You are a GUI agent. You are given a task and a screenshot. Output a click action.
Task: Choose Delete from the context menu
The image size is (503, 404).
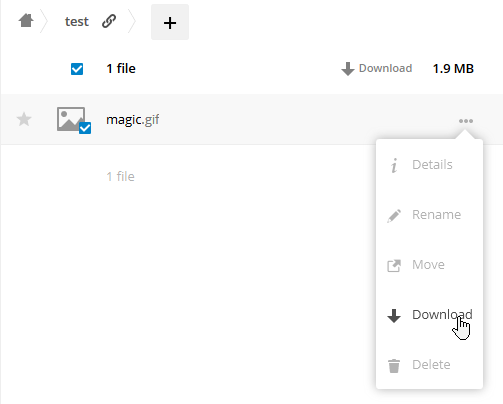pos(429,365)
